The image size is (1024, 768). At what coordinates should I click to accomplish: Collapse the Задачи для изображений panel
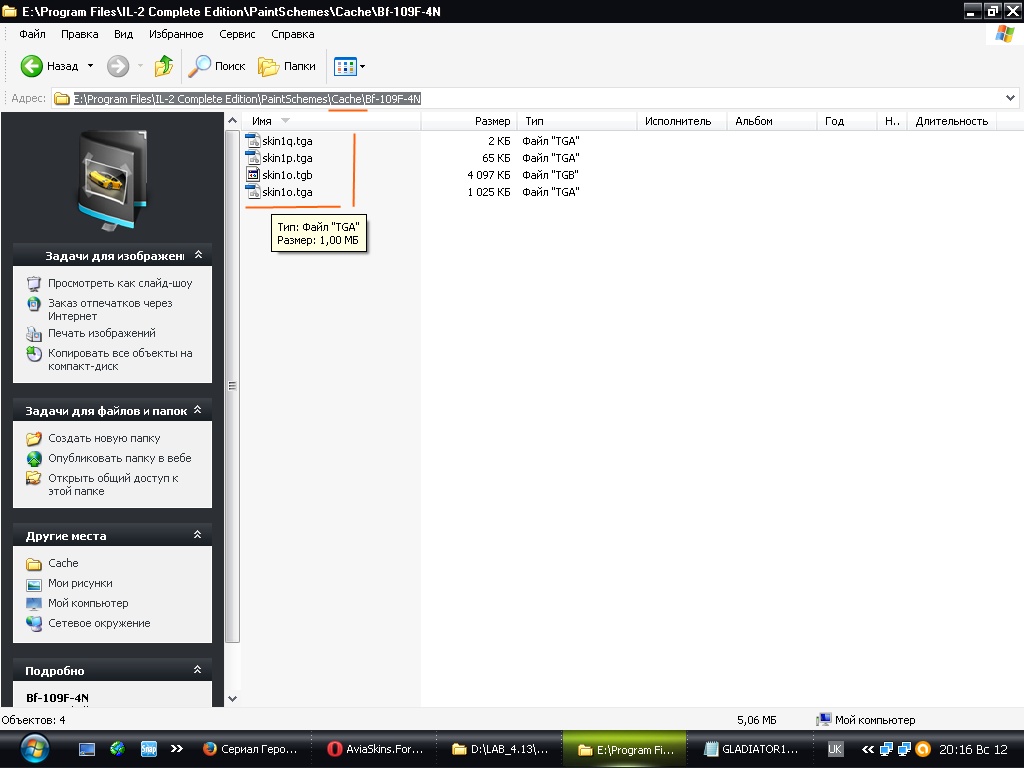click(x=199, y=255)
